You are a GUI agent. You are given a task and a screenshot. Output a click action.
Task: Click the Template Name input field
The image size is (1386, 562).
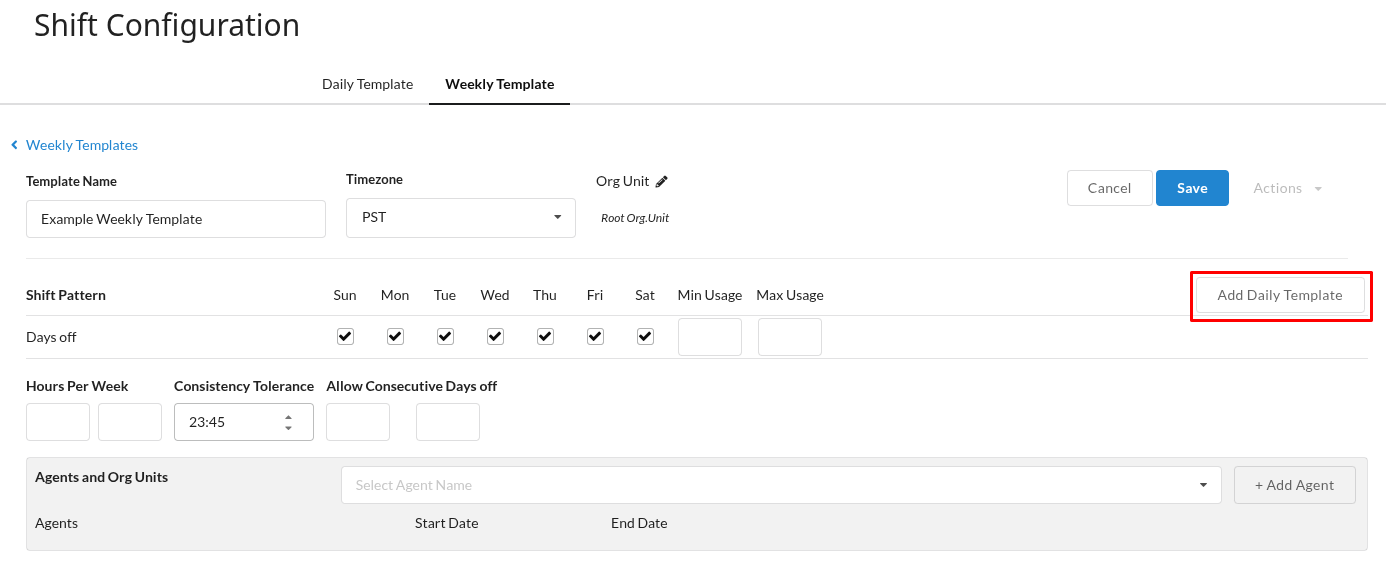[x=175, y=219]
